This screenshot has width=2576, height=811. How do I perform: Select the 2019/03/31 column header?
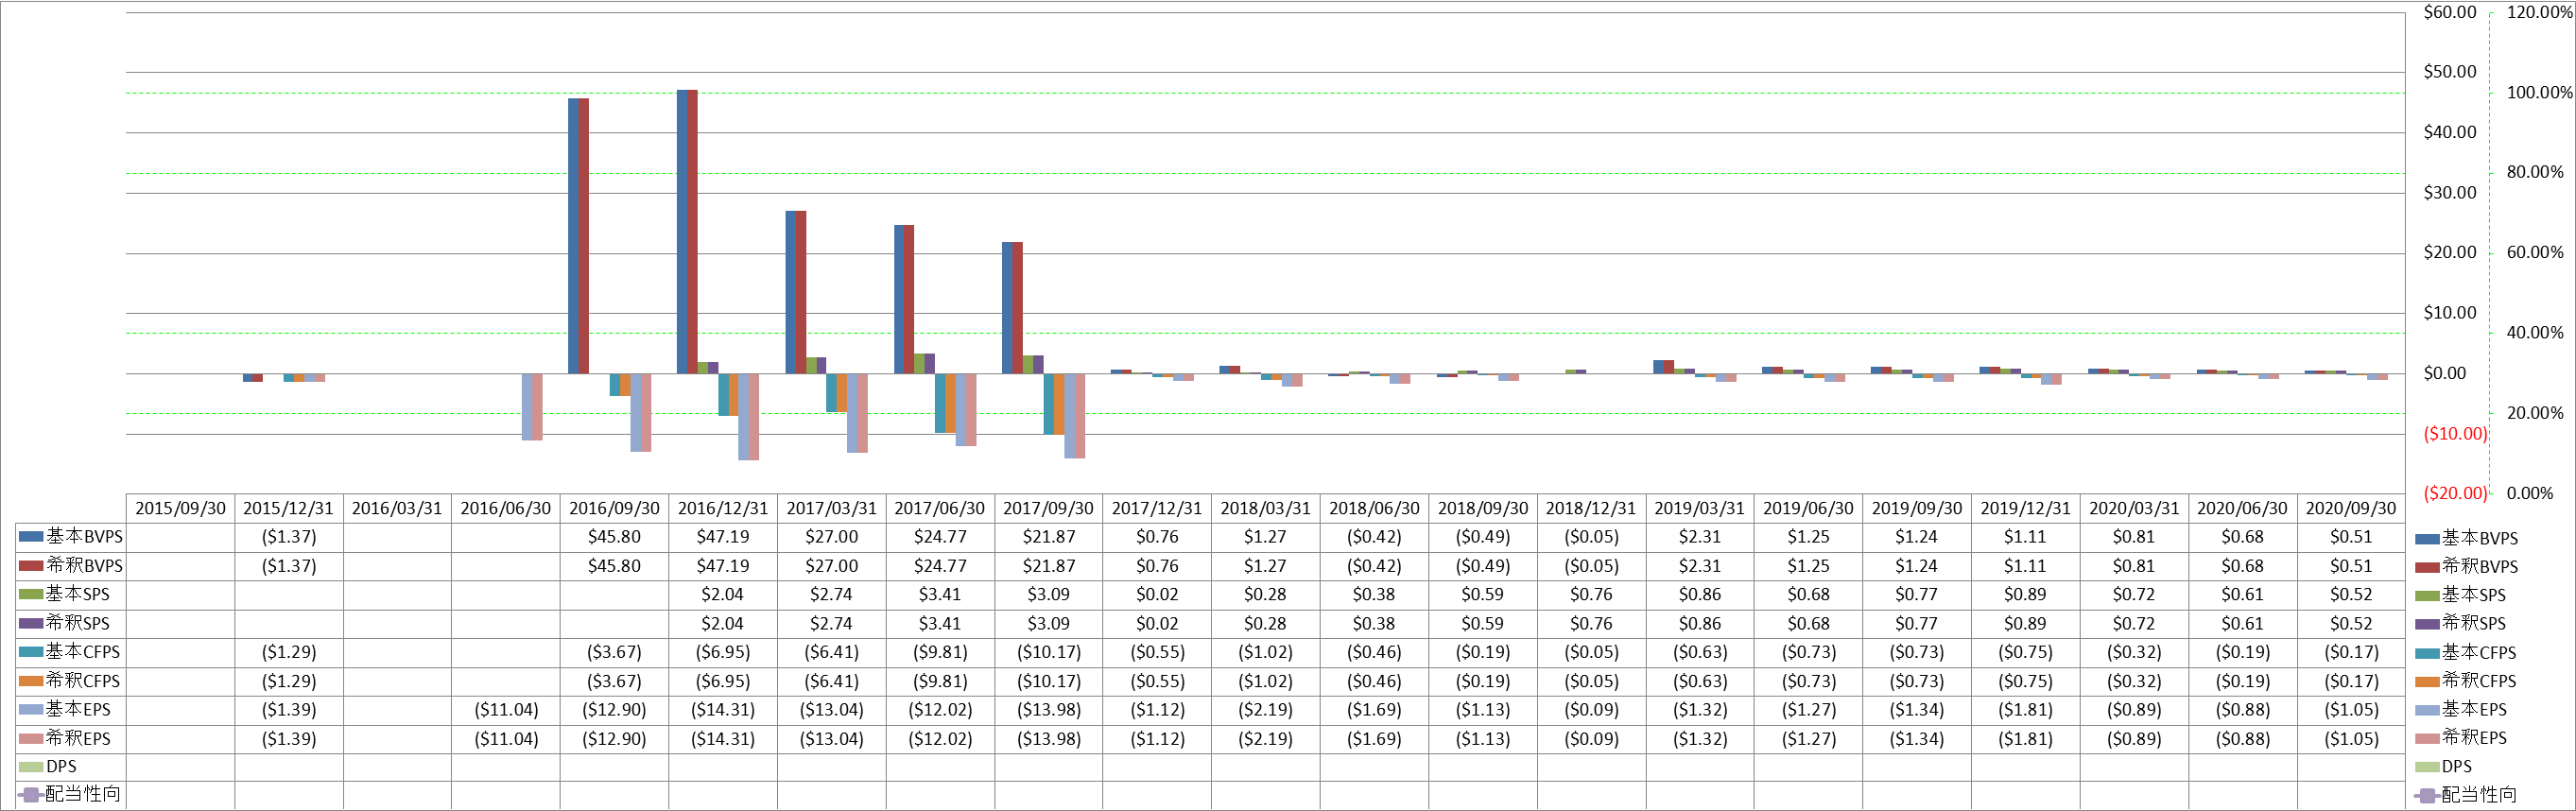coord(1699,508)
